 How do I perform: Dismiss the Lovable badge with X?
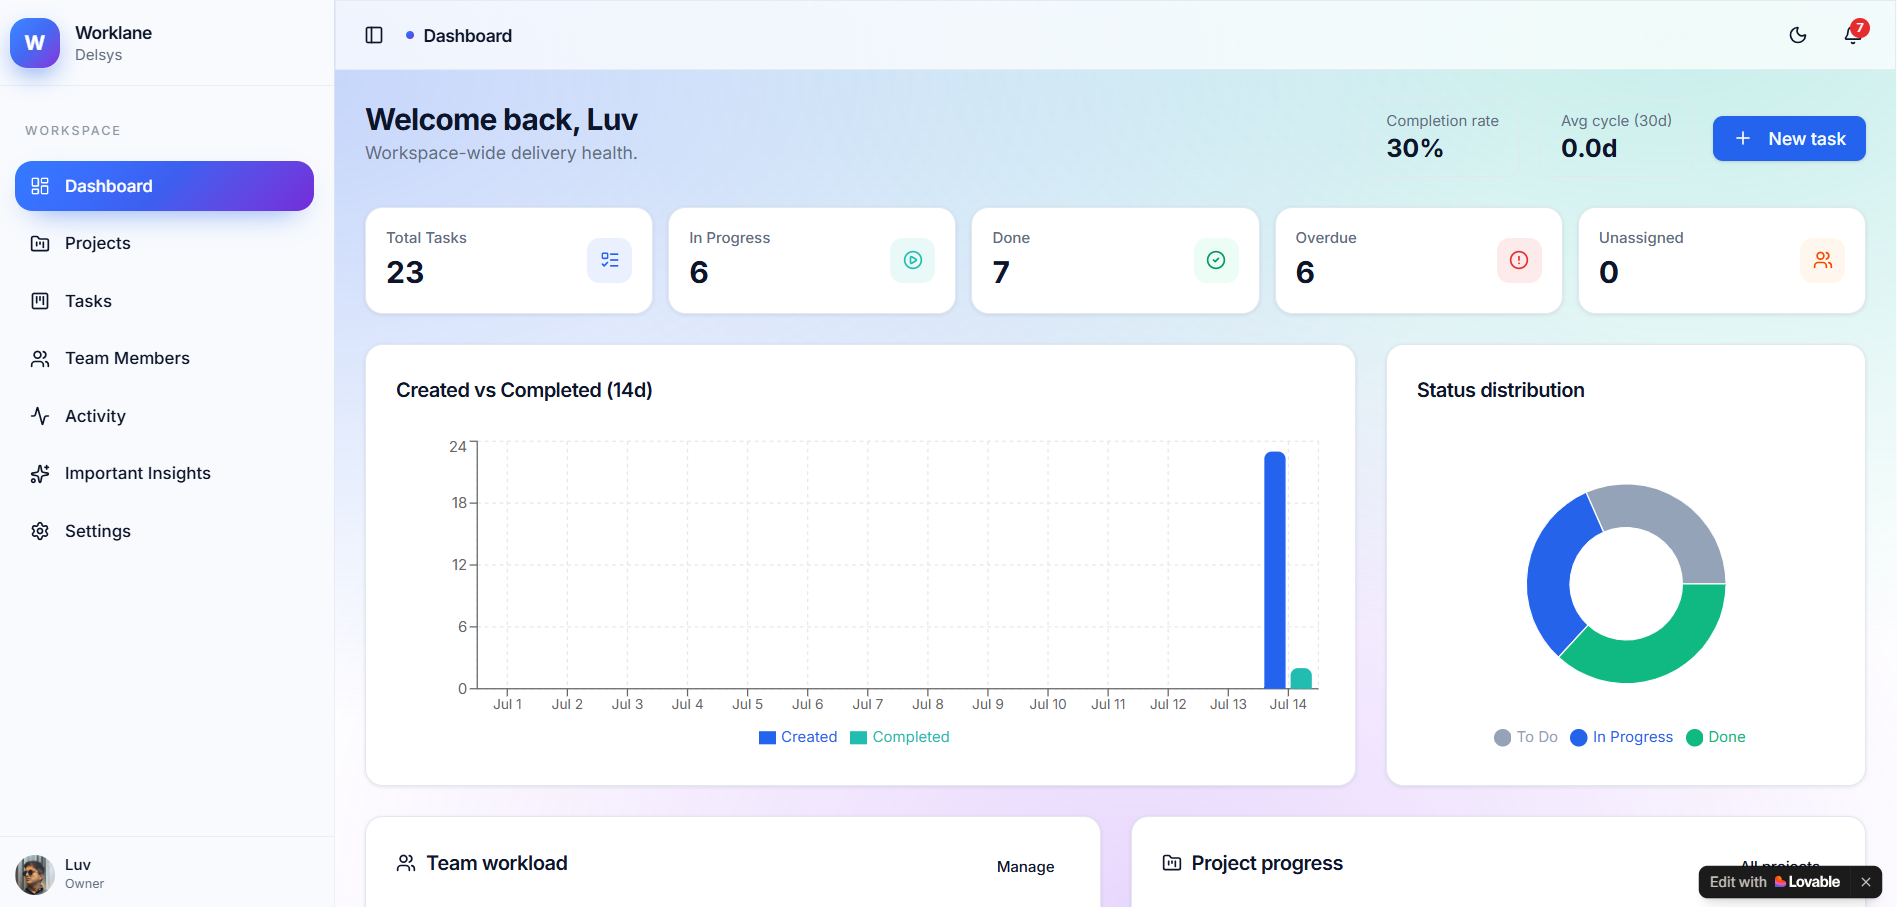[1866, 882]
